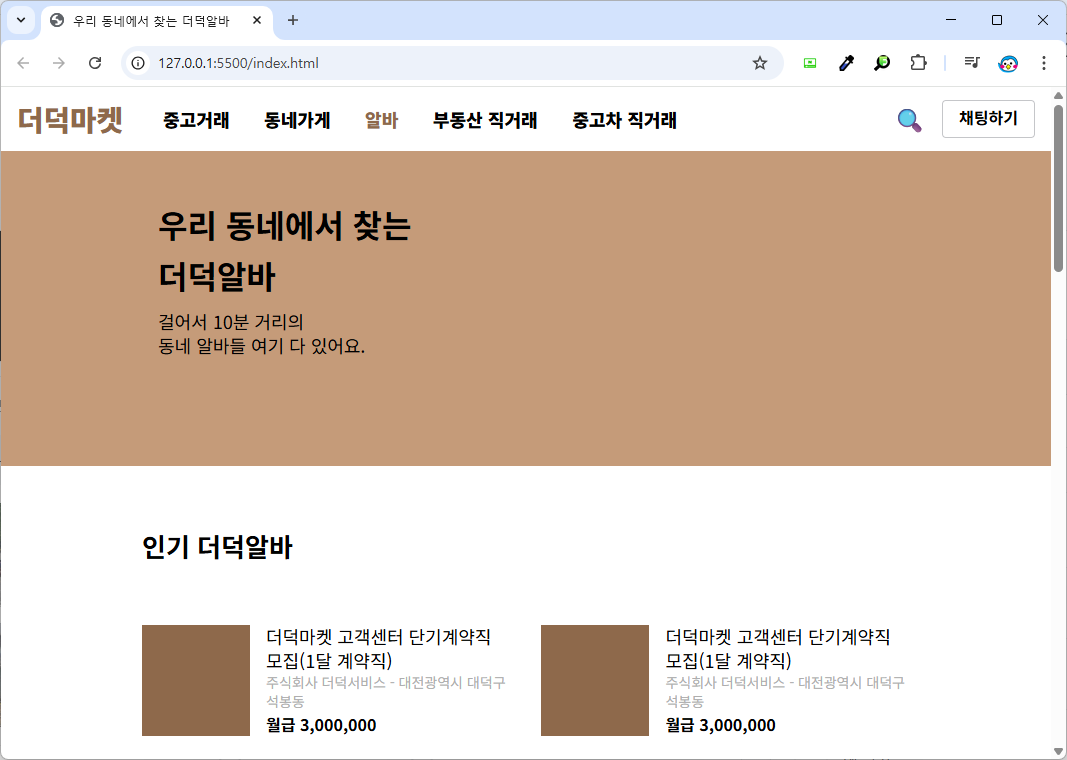The image size is (1067, 760).
Task: Select the 알바 menu item
Action: [382, 120]
